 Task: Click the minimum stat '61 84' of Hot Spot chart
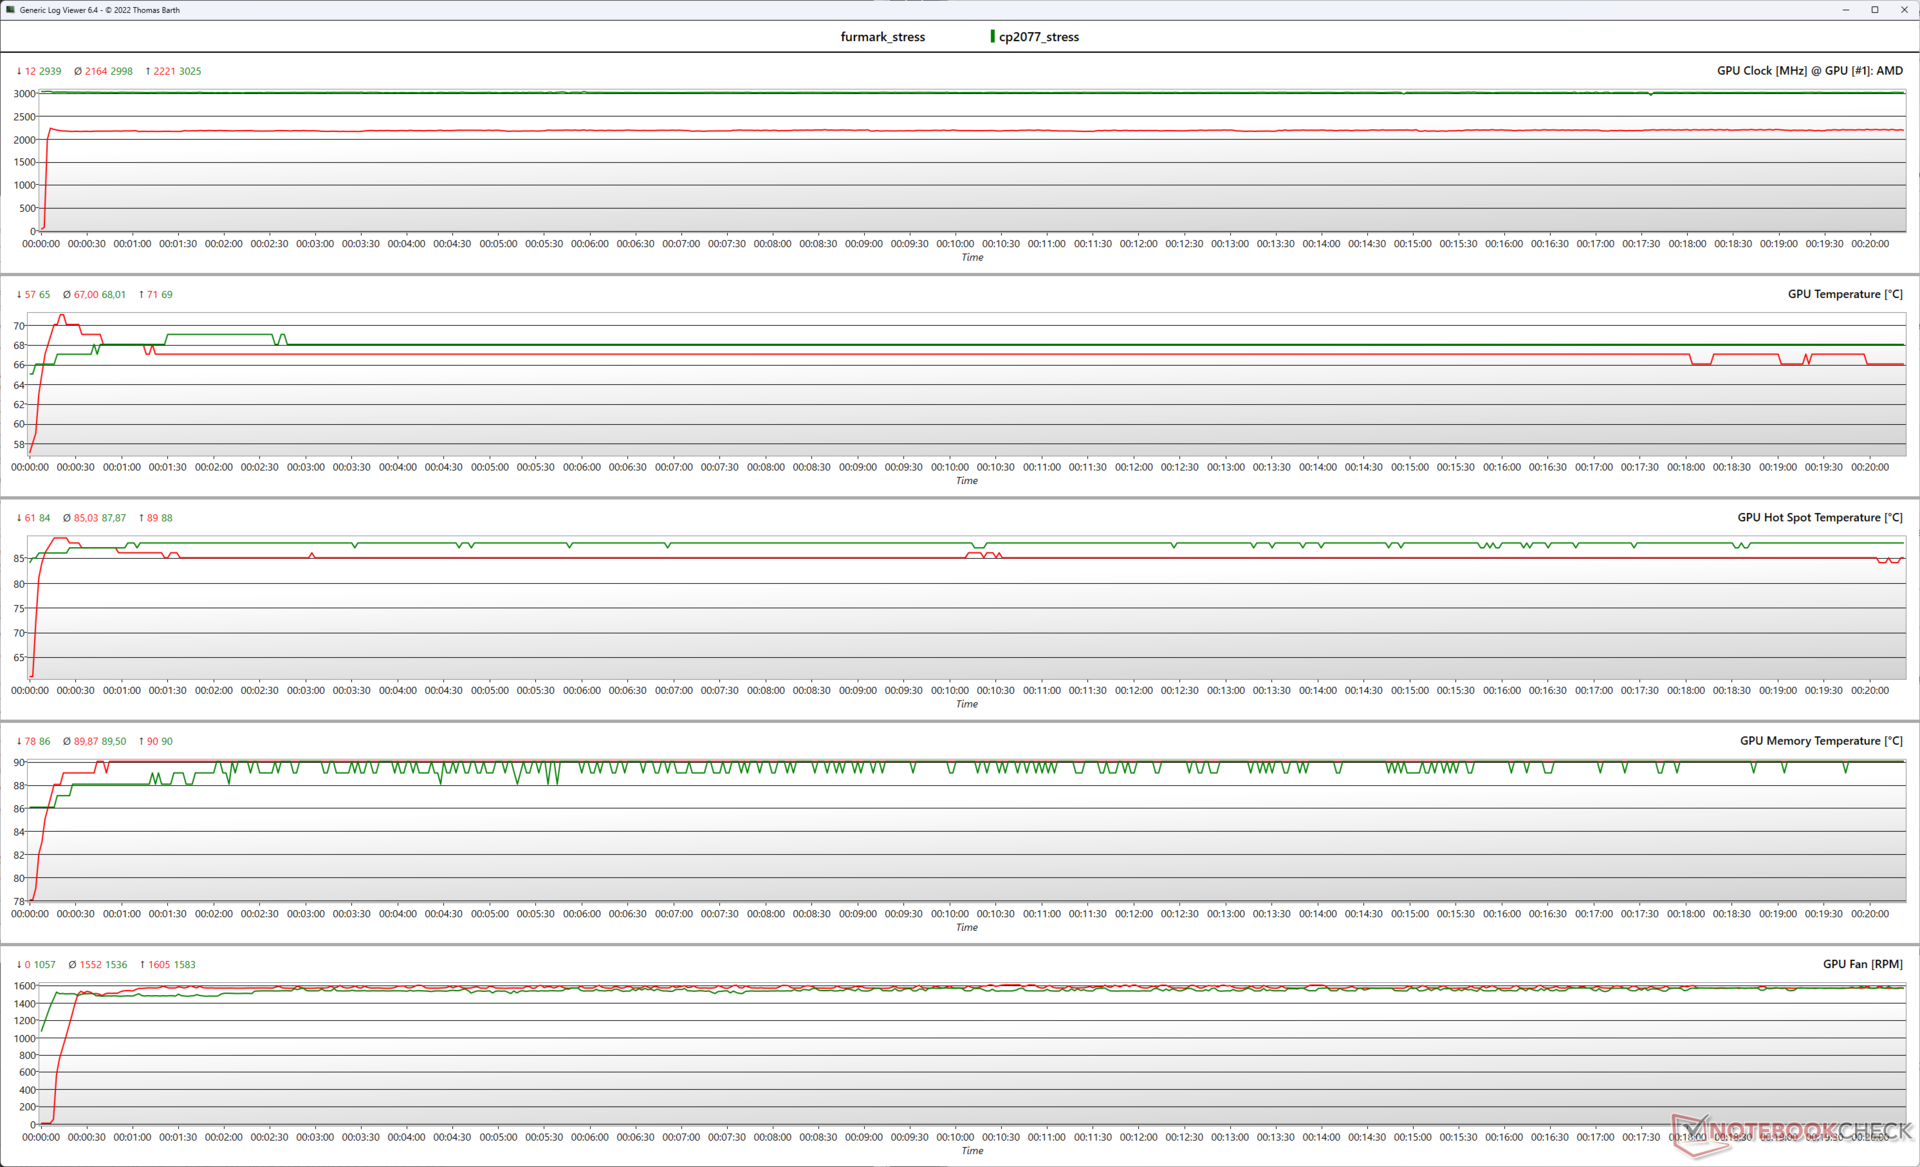pyautogui.click(x=33, y=518)
